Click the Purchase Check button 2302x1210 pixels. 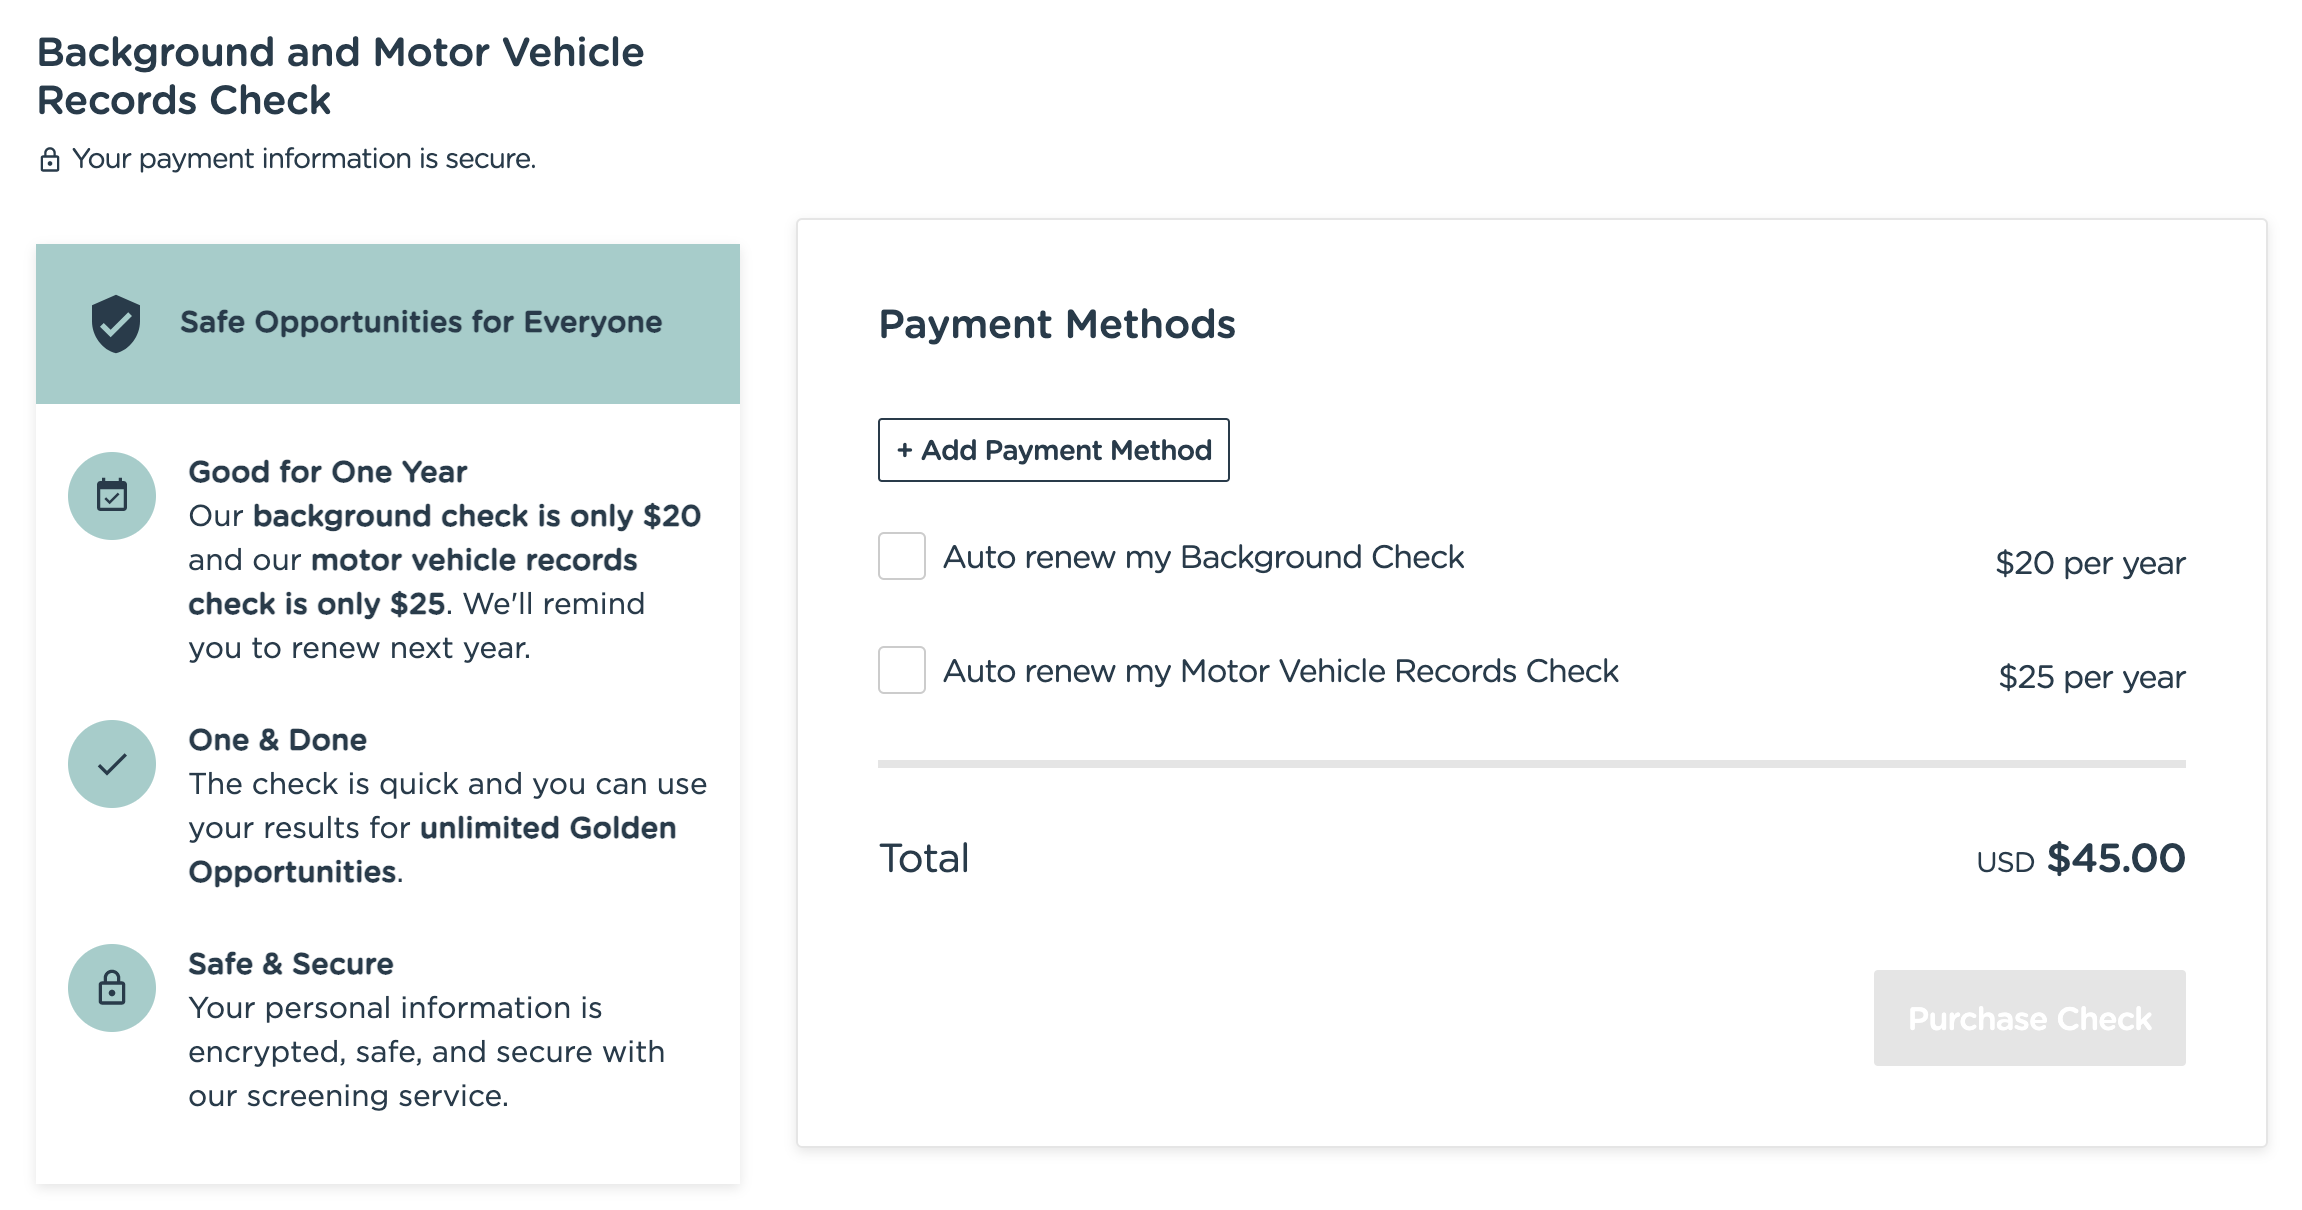point(2029,1018)
